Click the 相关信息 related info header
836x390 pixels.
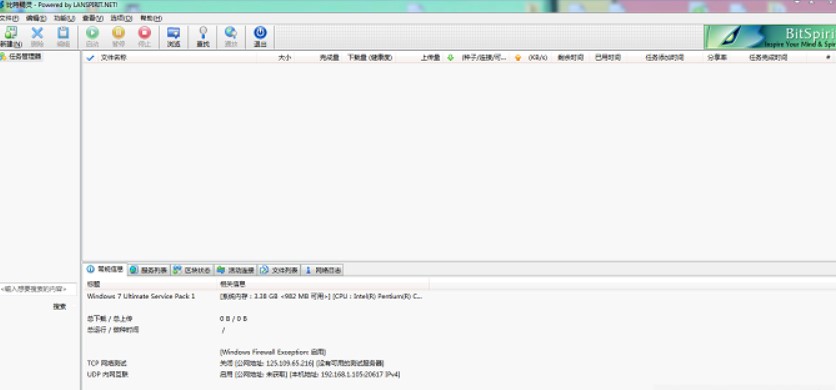point(231,284)
